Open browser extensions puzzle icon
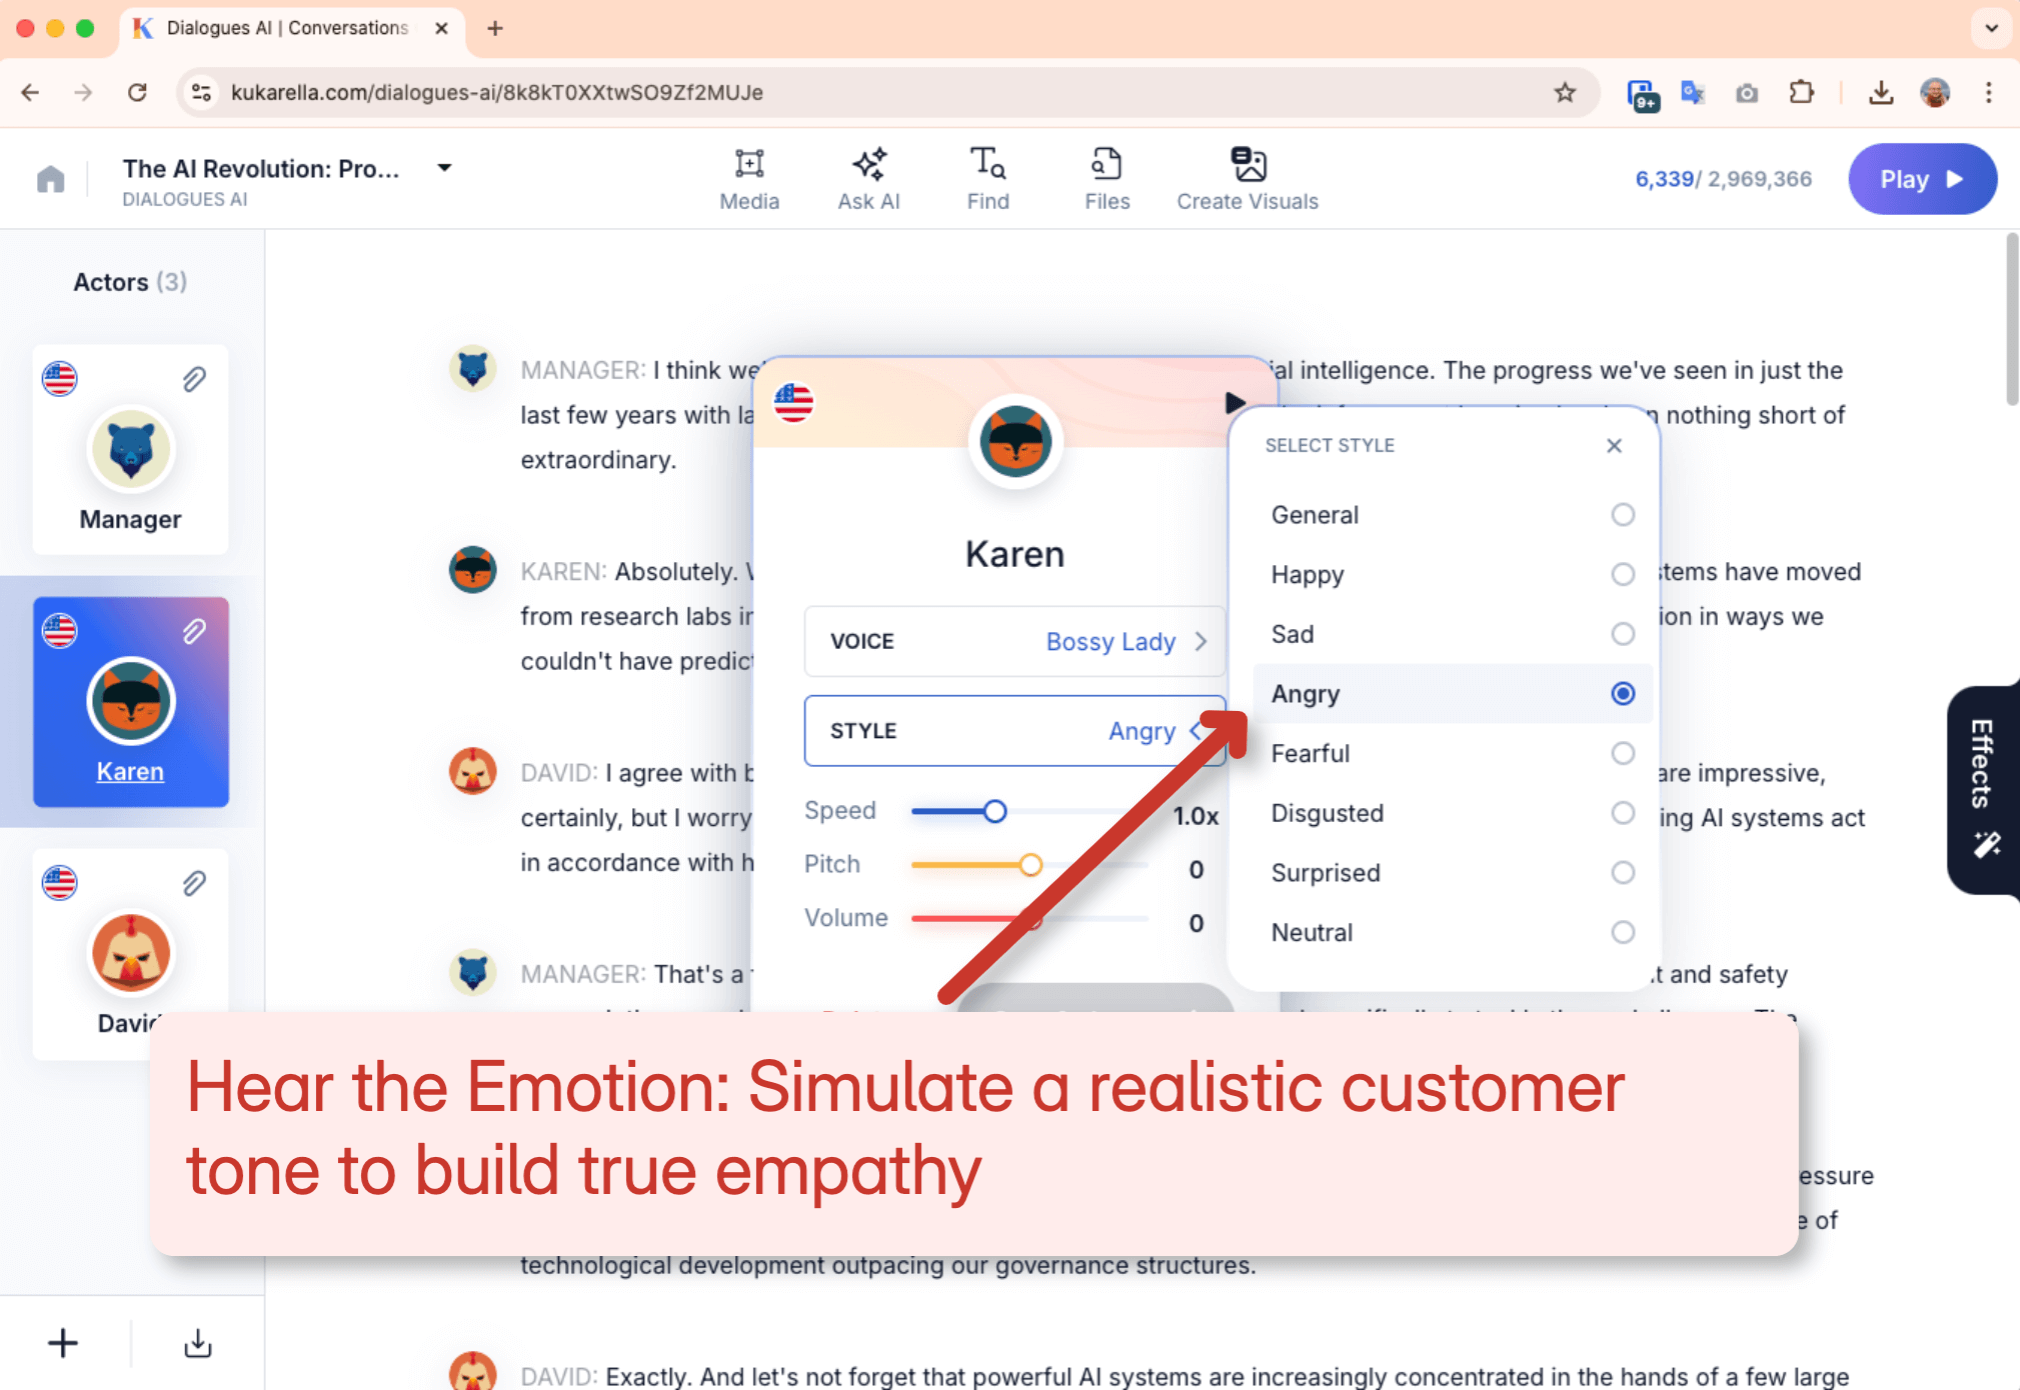This screenshot has height=1390, width=2020. (x=1801, y=93)
